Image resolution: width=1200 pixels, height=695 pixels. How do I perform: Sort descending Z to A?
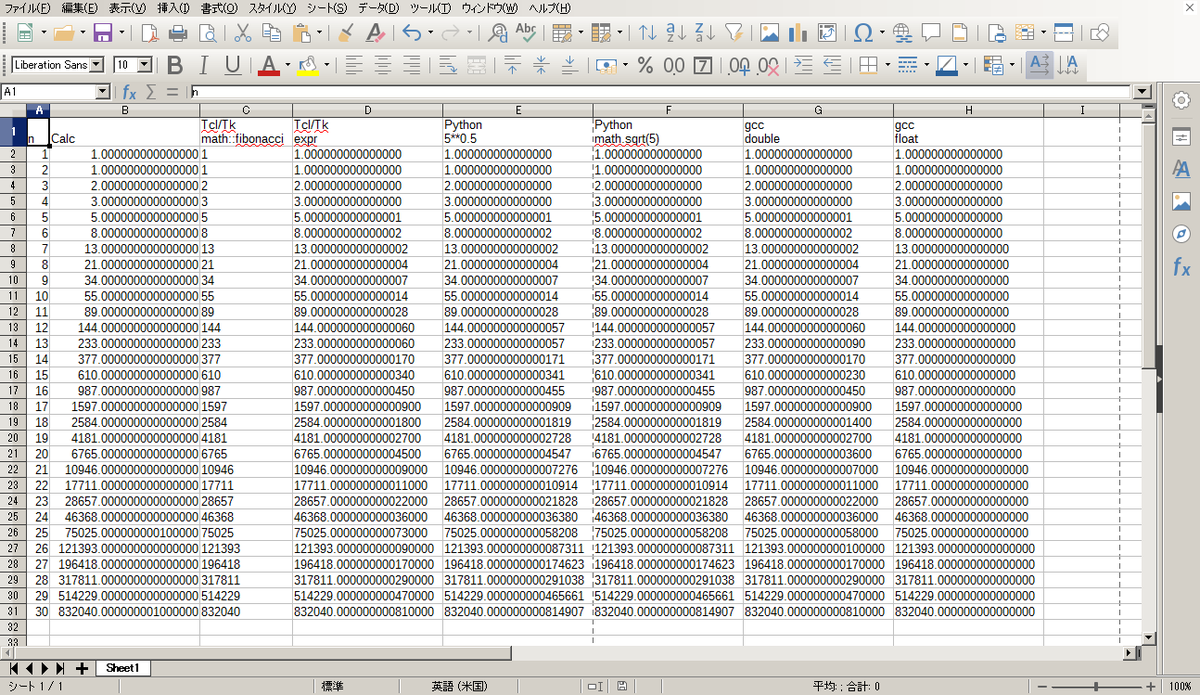click(x=705, y=33)
